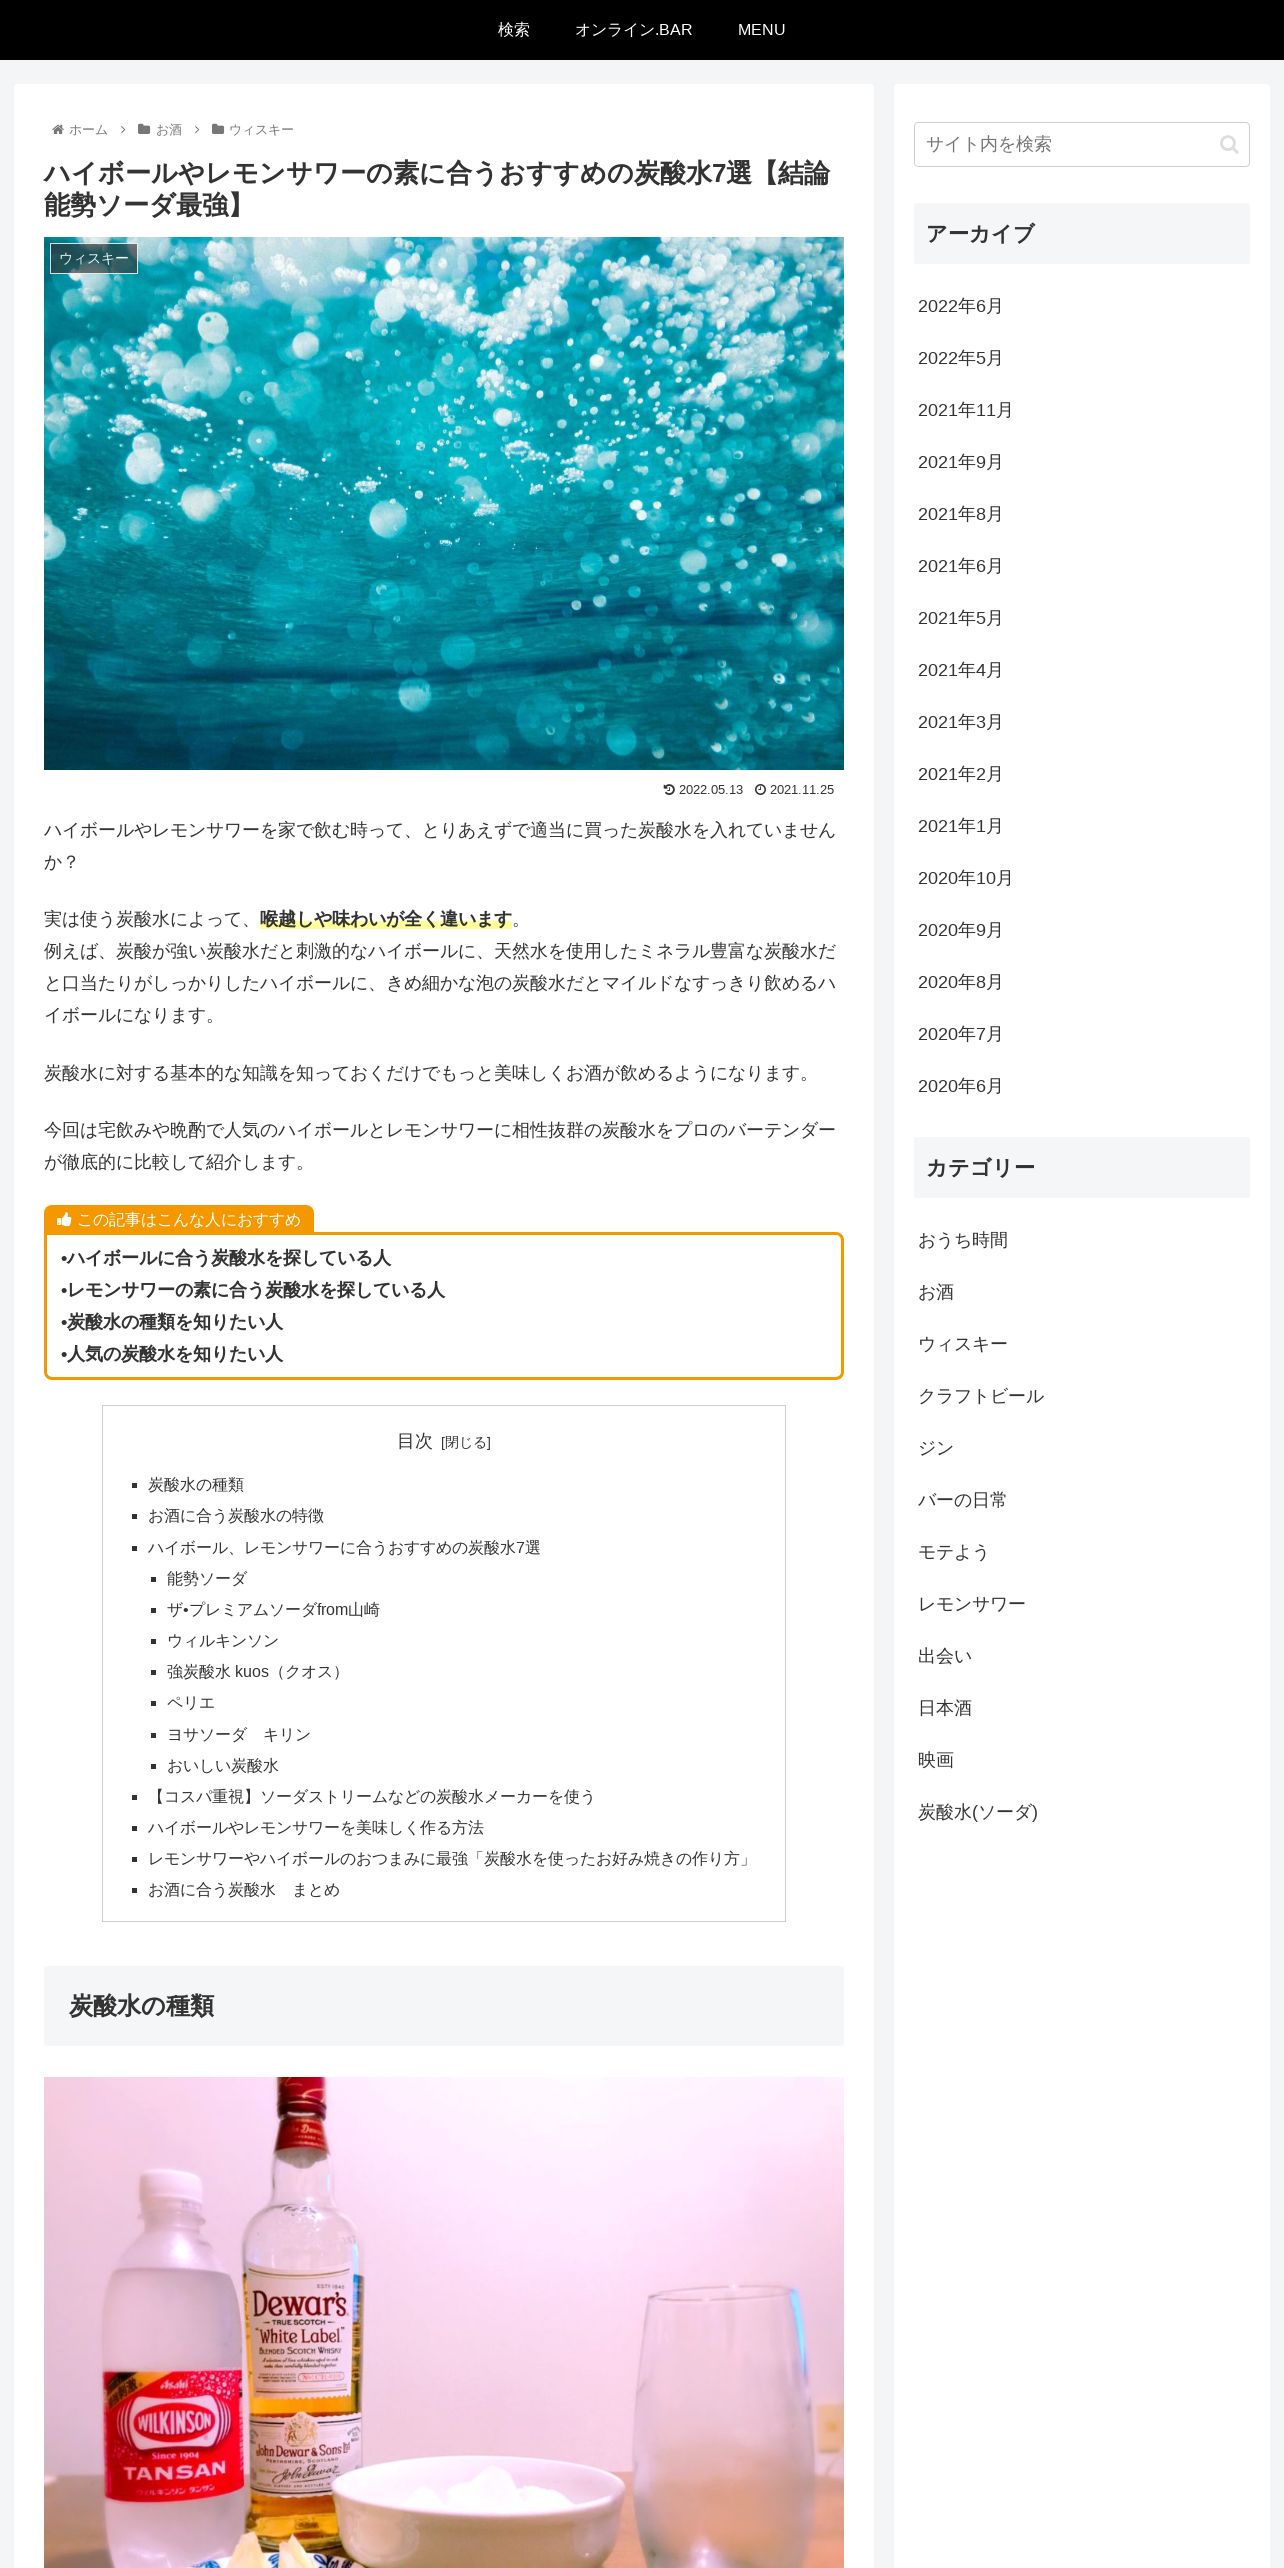
Task: Jump to ウィルキンソン section
Action: tap(223, 1641)
